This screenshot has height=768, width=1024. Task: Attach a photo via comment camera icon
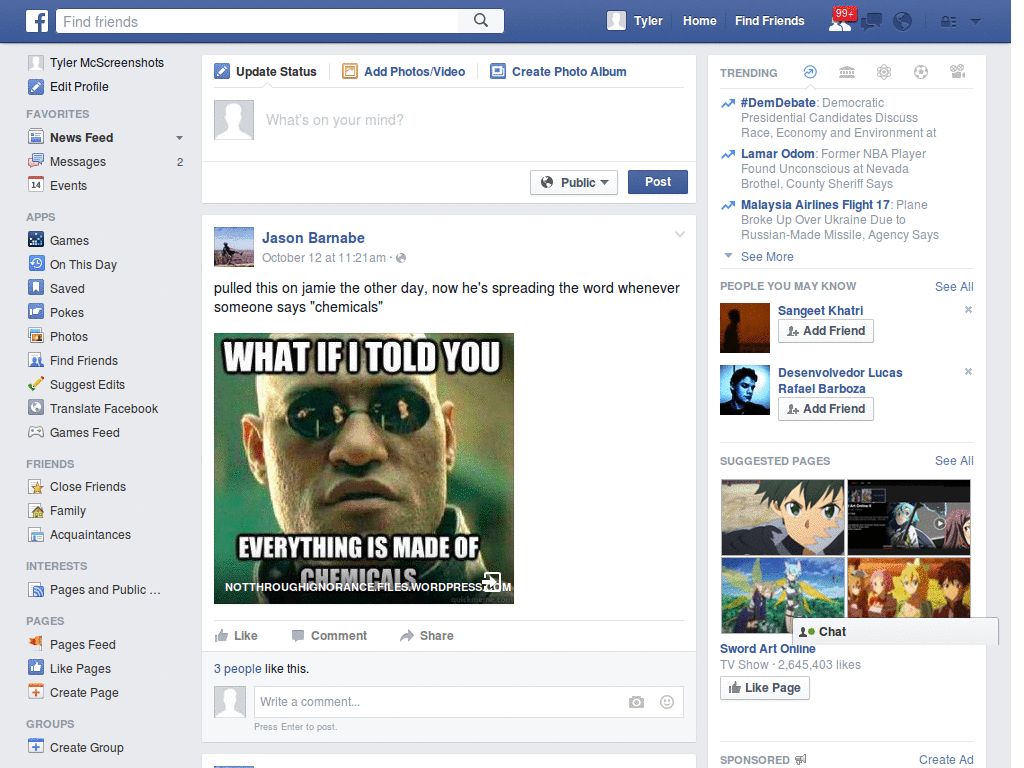[636, 702]
